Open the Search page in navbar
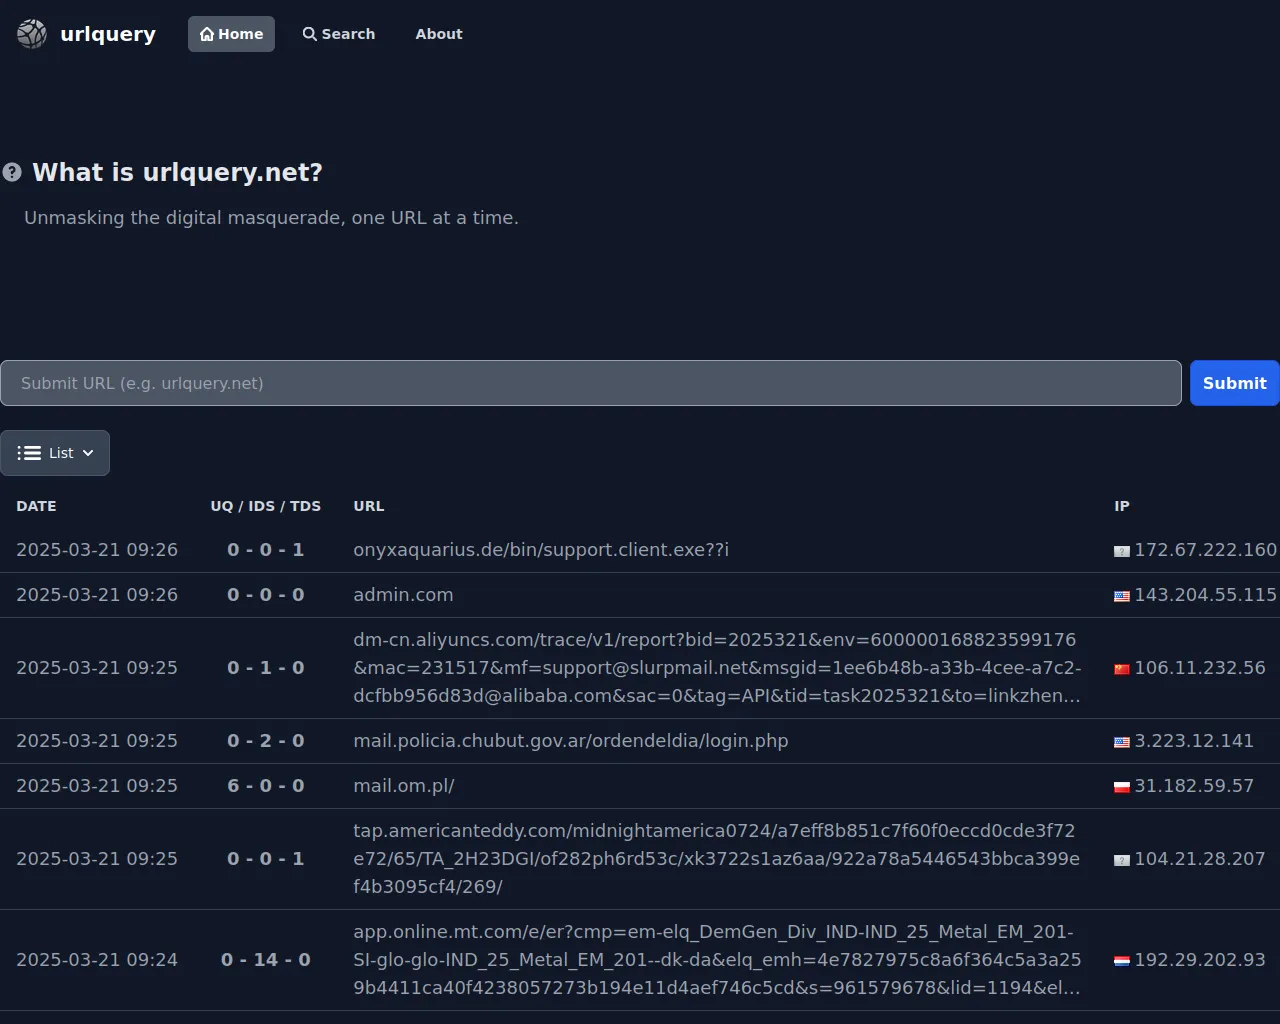This screenshot has height=1024, width=1280. point(339,34)
